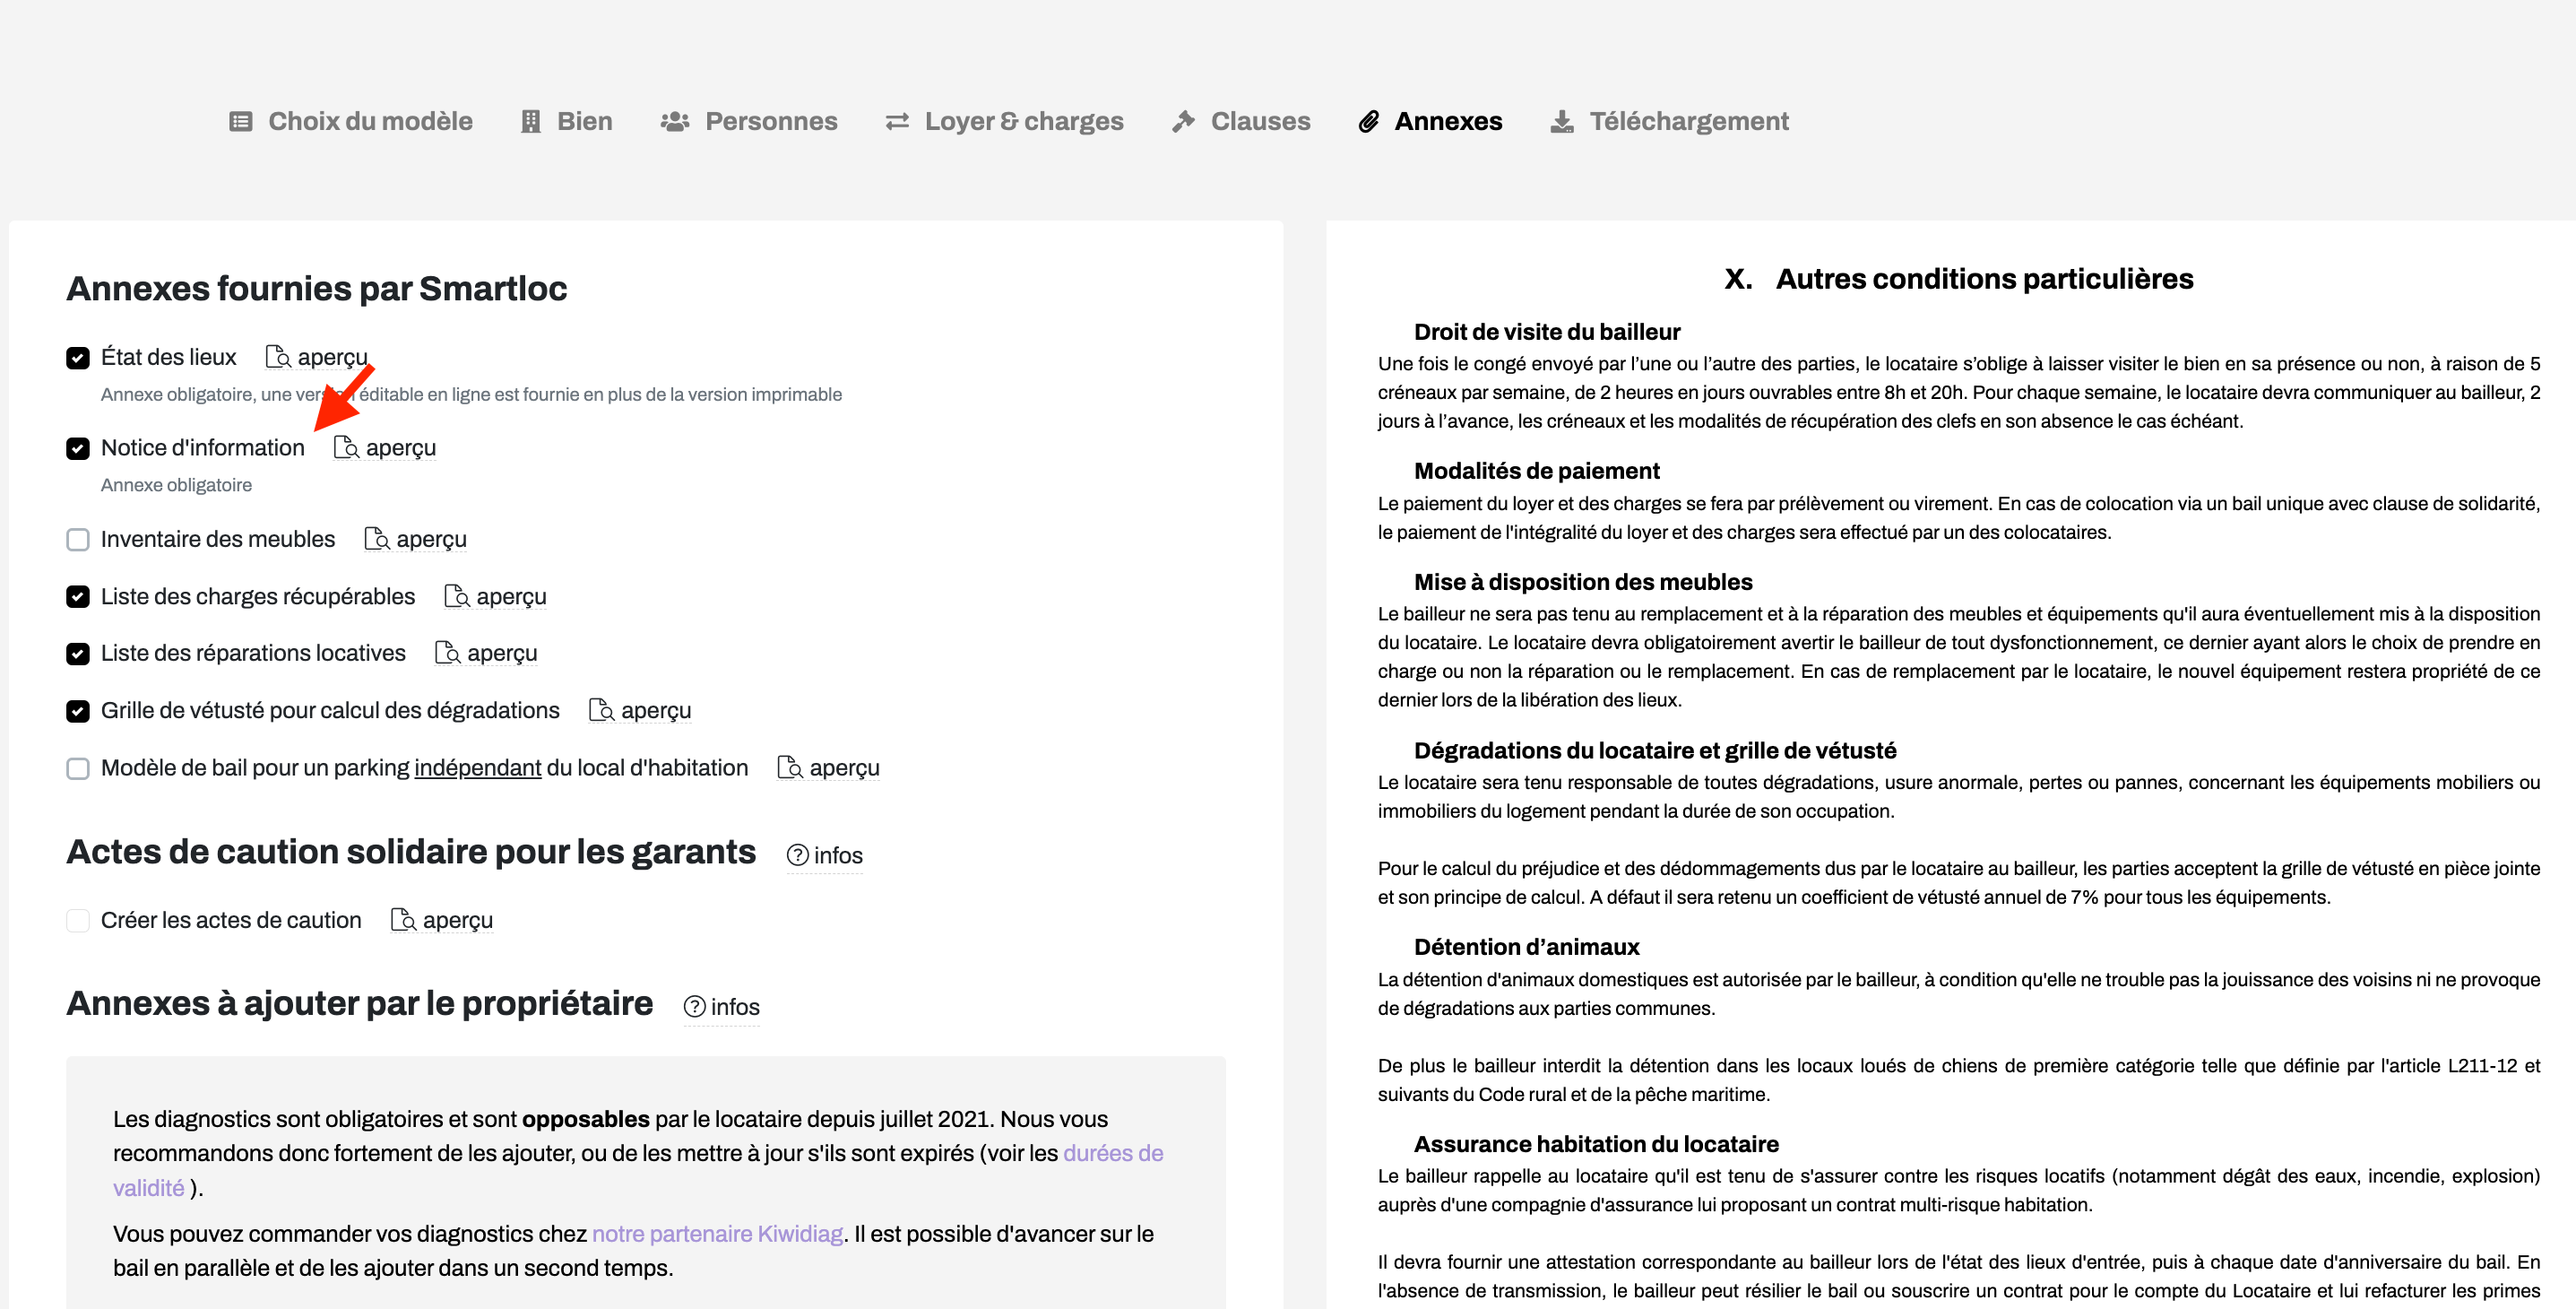Click the Mise à disposition des meubles heading
This screenshot has width=2576, height=1309.
[1582, 581]
